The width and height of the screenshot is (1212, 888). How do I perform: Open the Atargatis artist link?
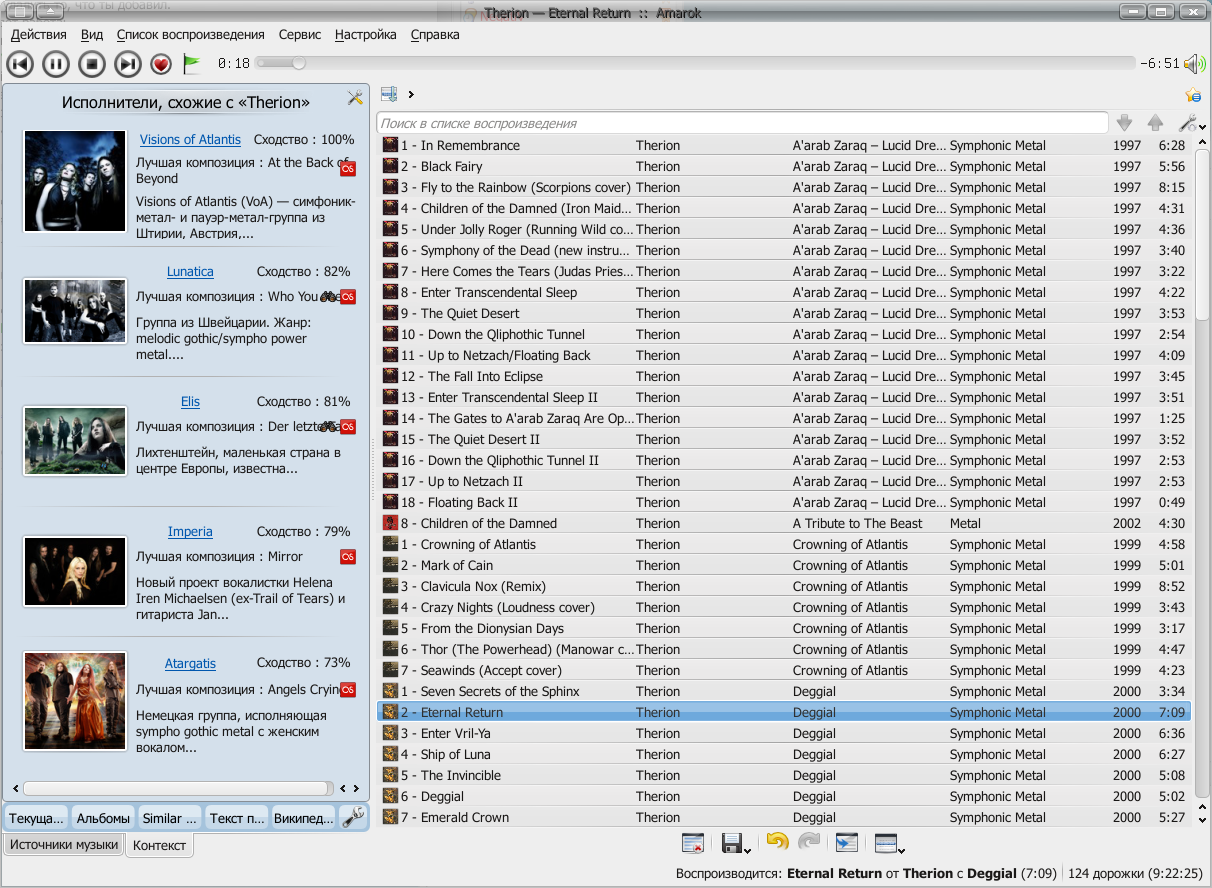190,663
